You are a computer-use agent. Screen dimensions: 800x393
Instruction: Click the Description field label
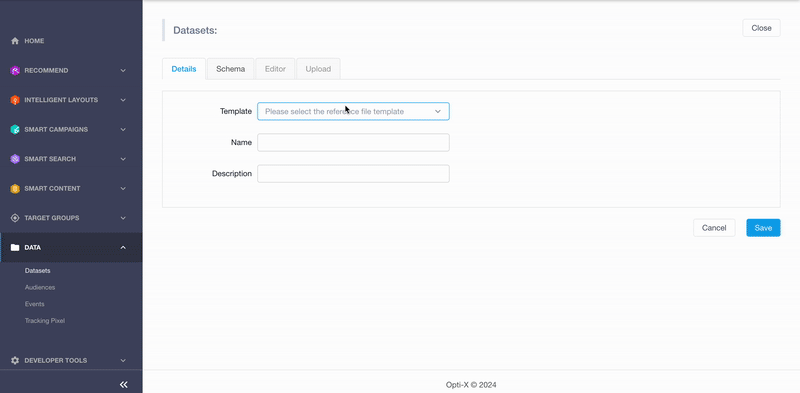(232, 174)
